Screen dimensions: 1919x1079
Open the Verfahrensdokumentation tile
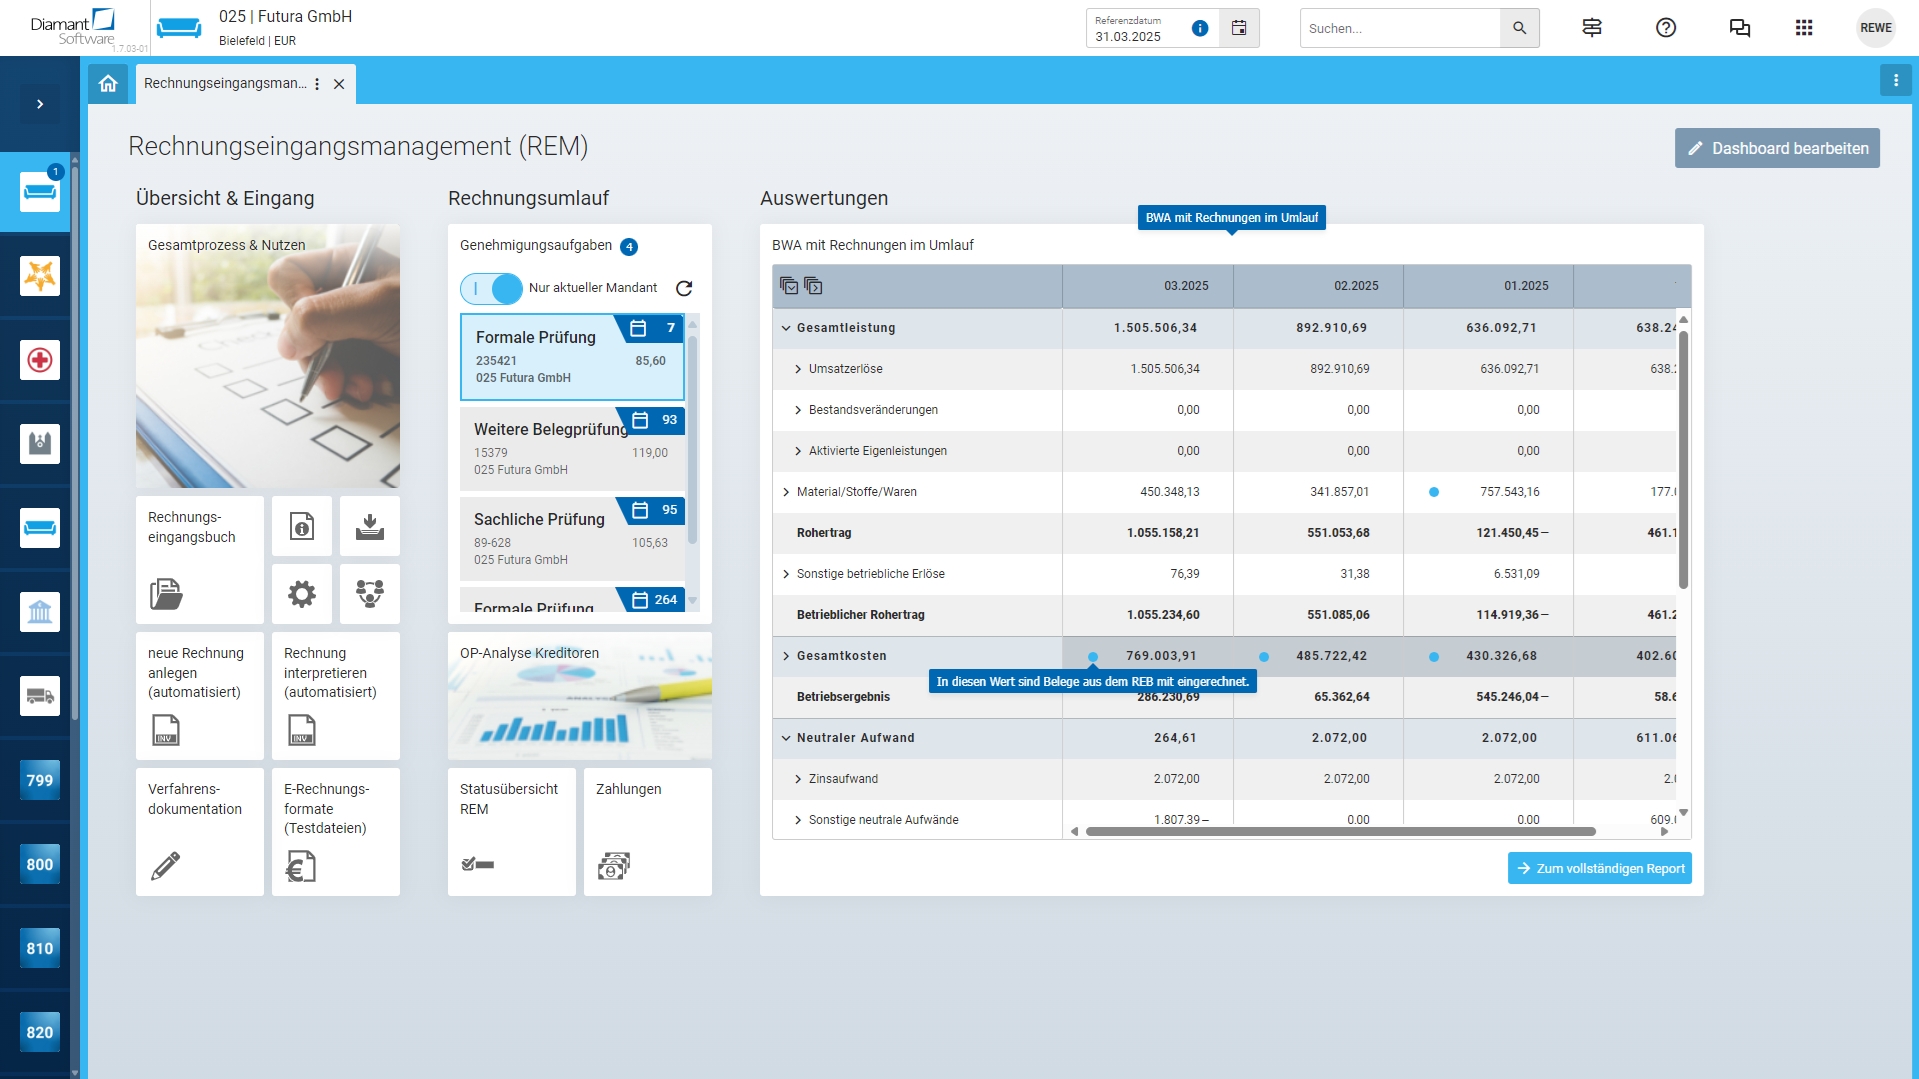[x=200, y=832]
